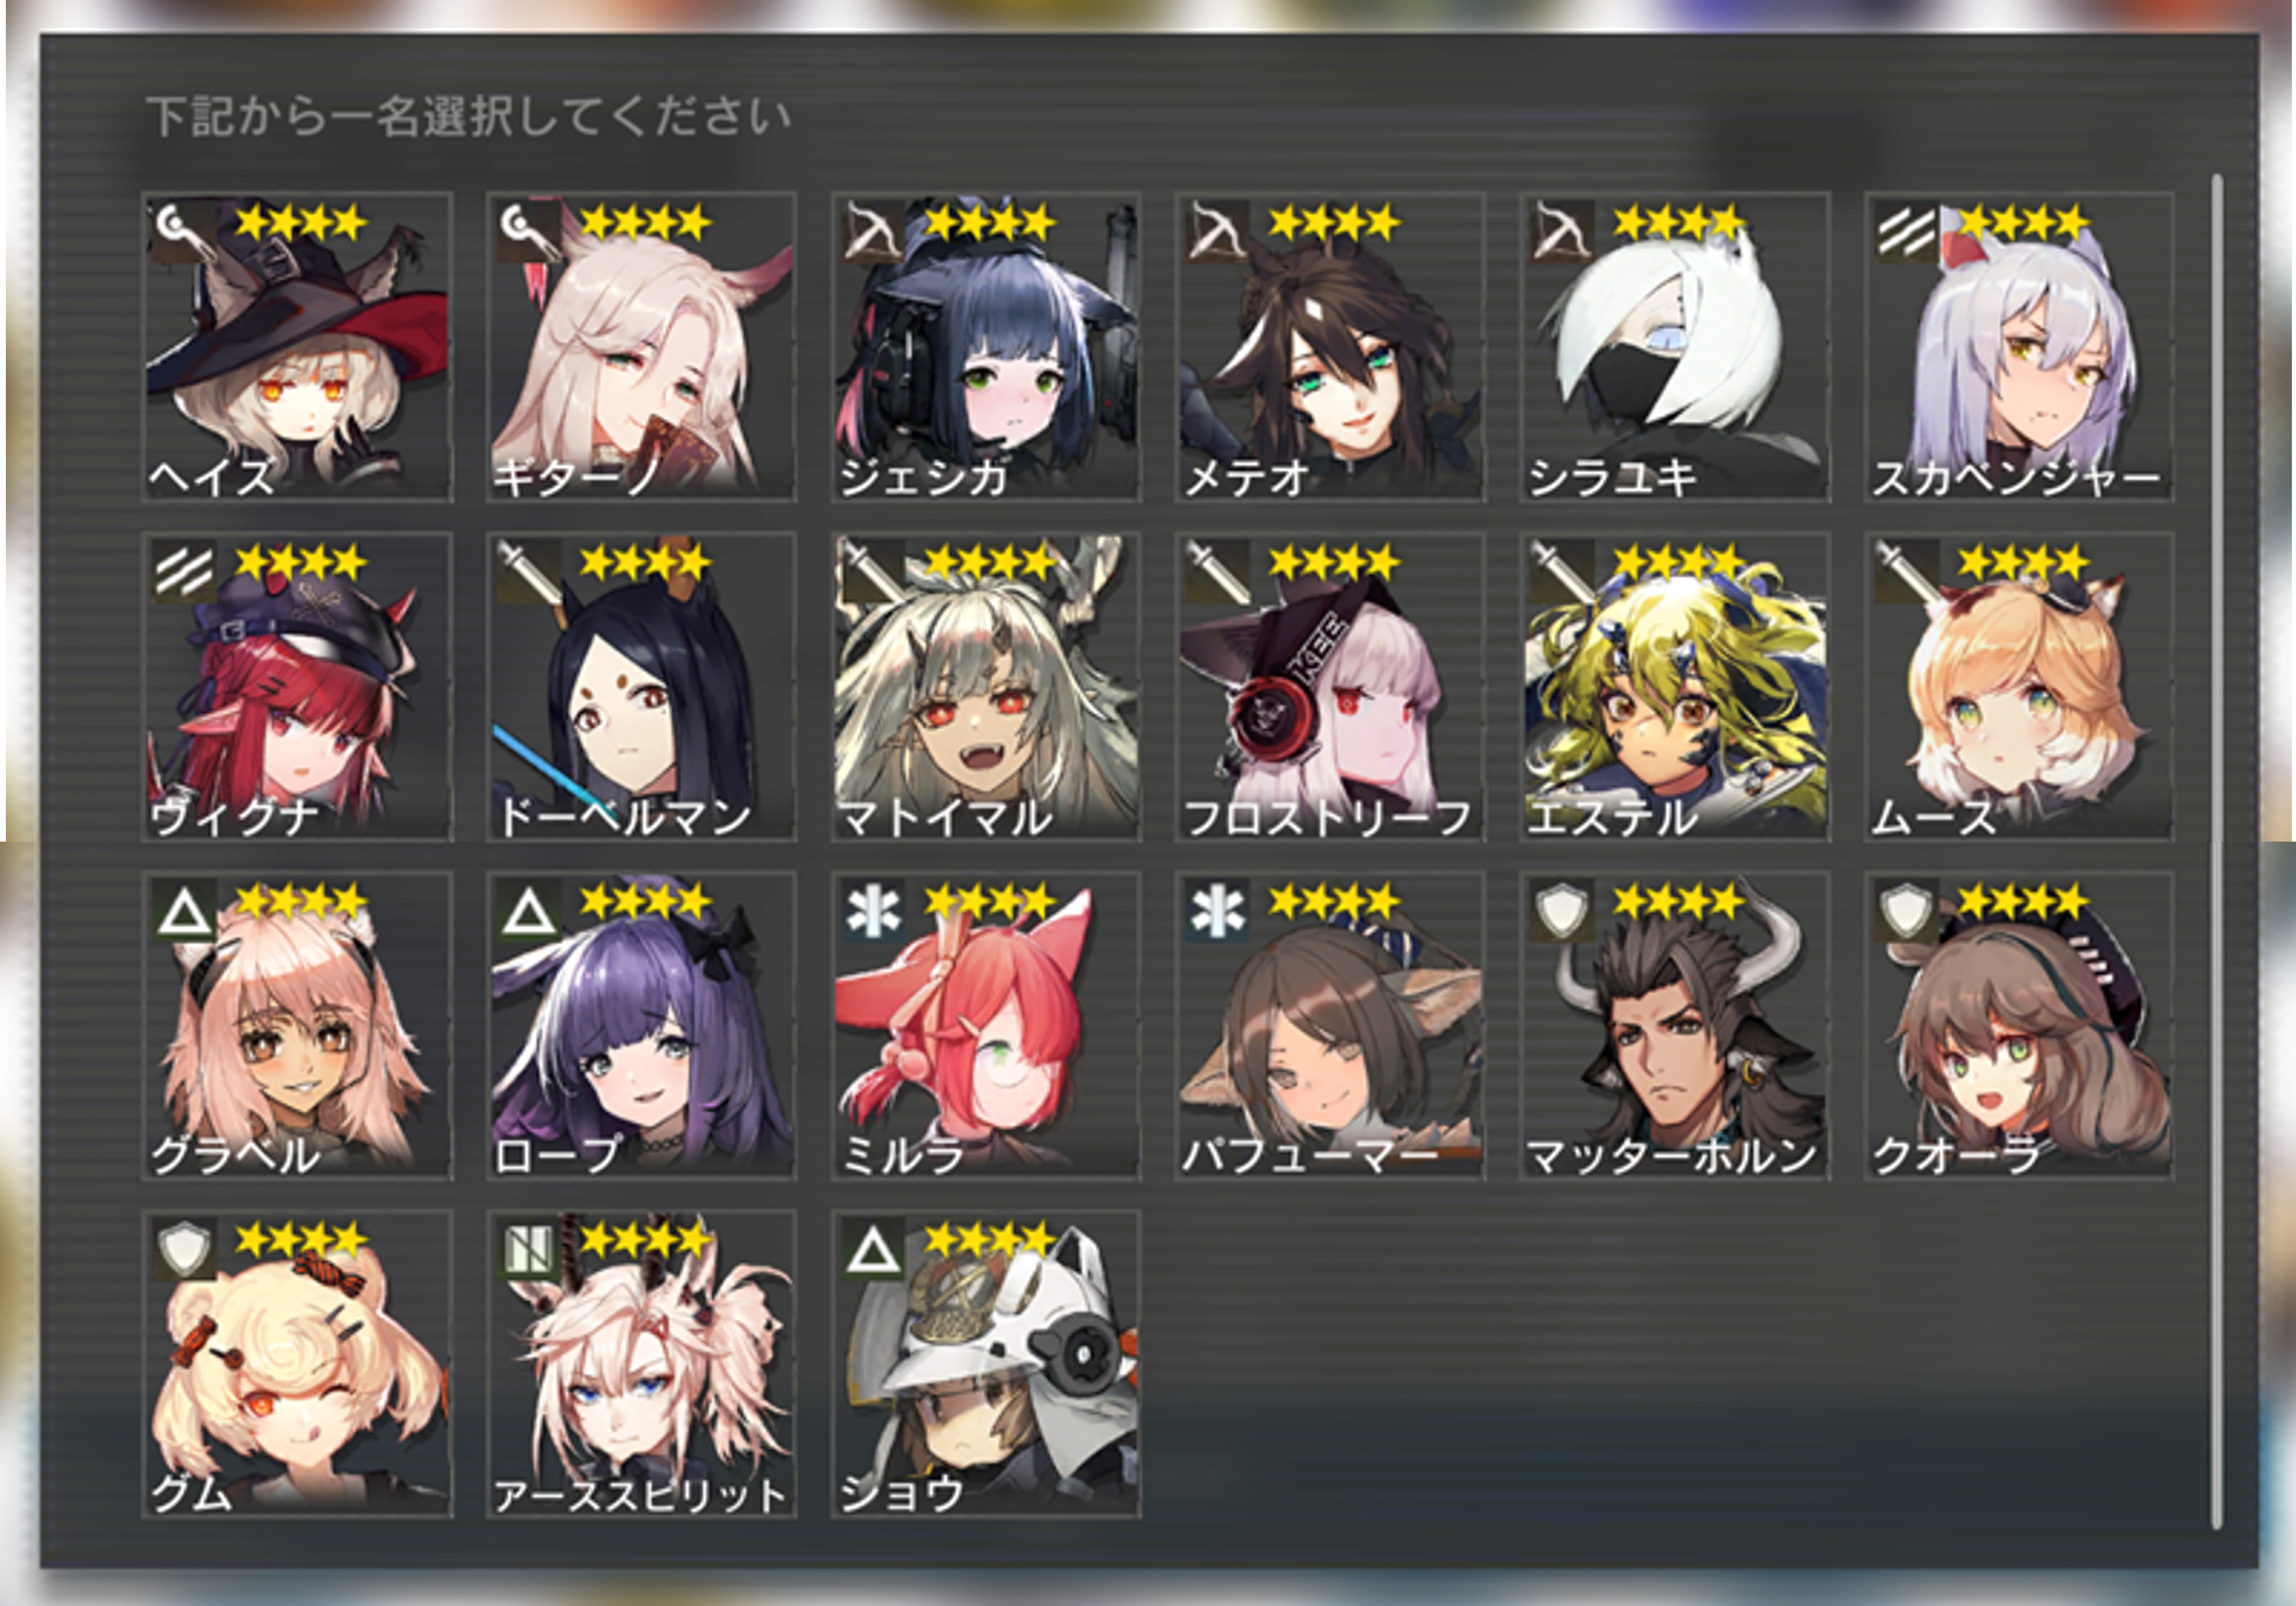Choose the マトイマル operator card
The width and height of the screenshot is (2296, 1606).
coord(986,686)
